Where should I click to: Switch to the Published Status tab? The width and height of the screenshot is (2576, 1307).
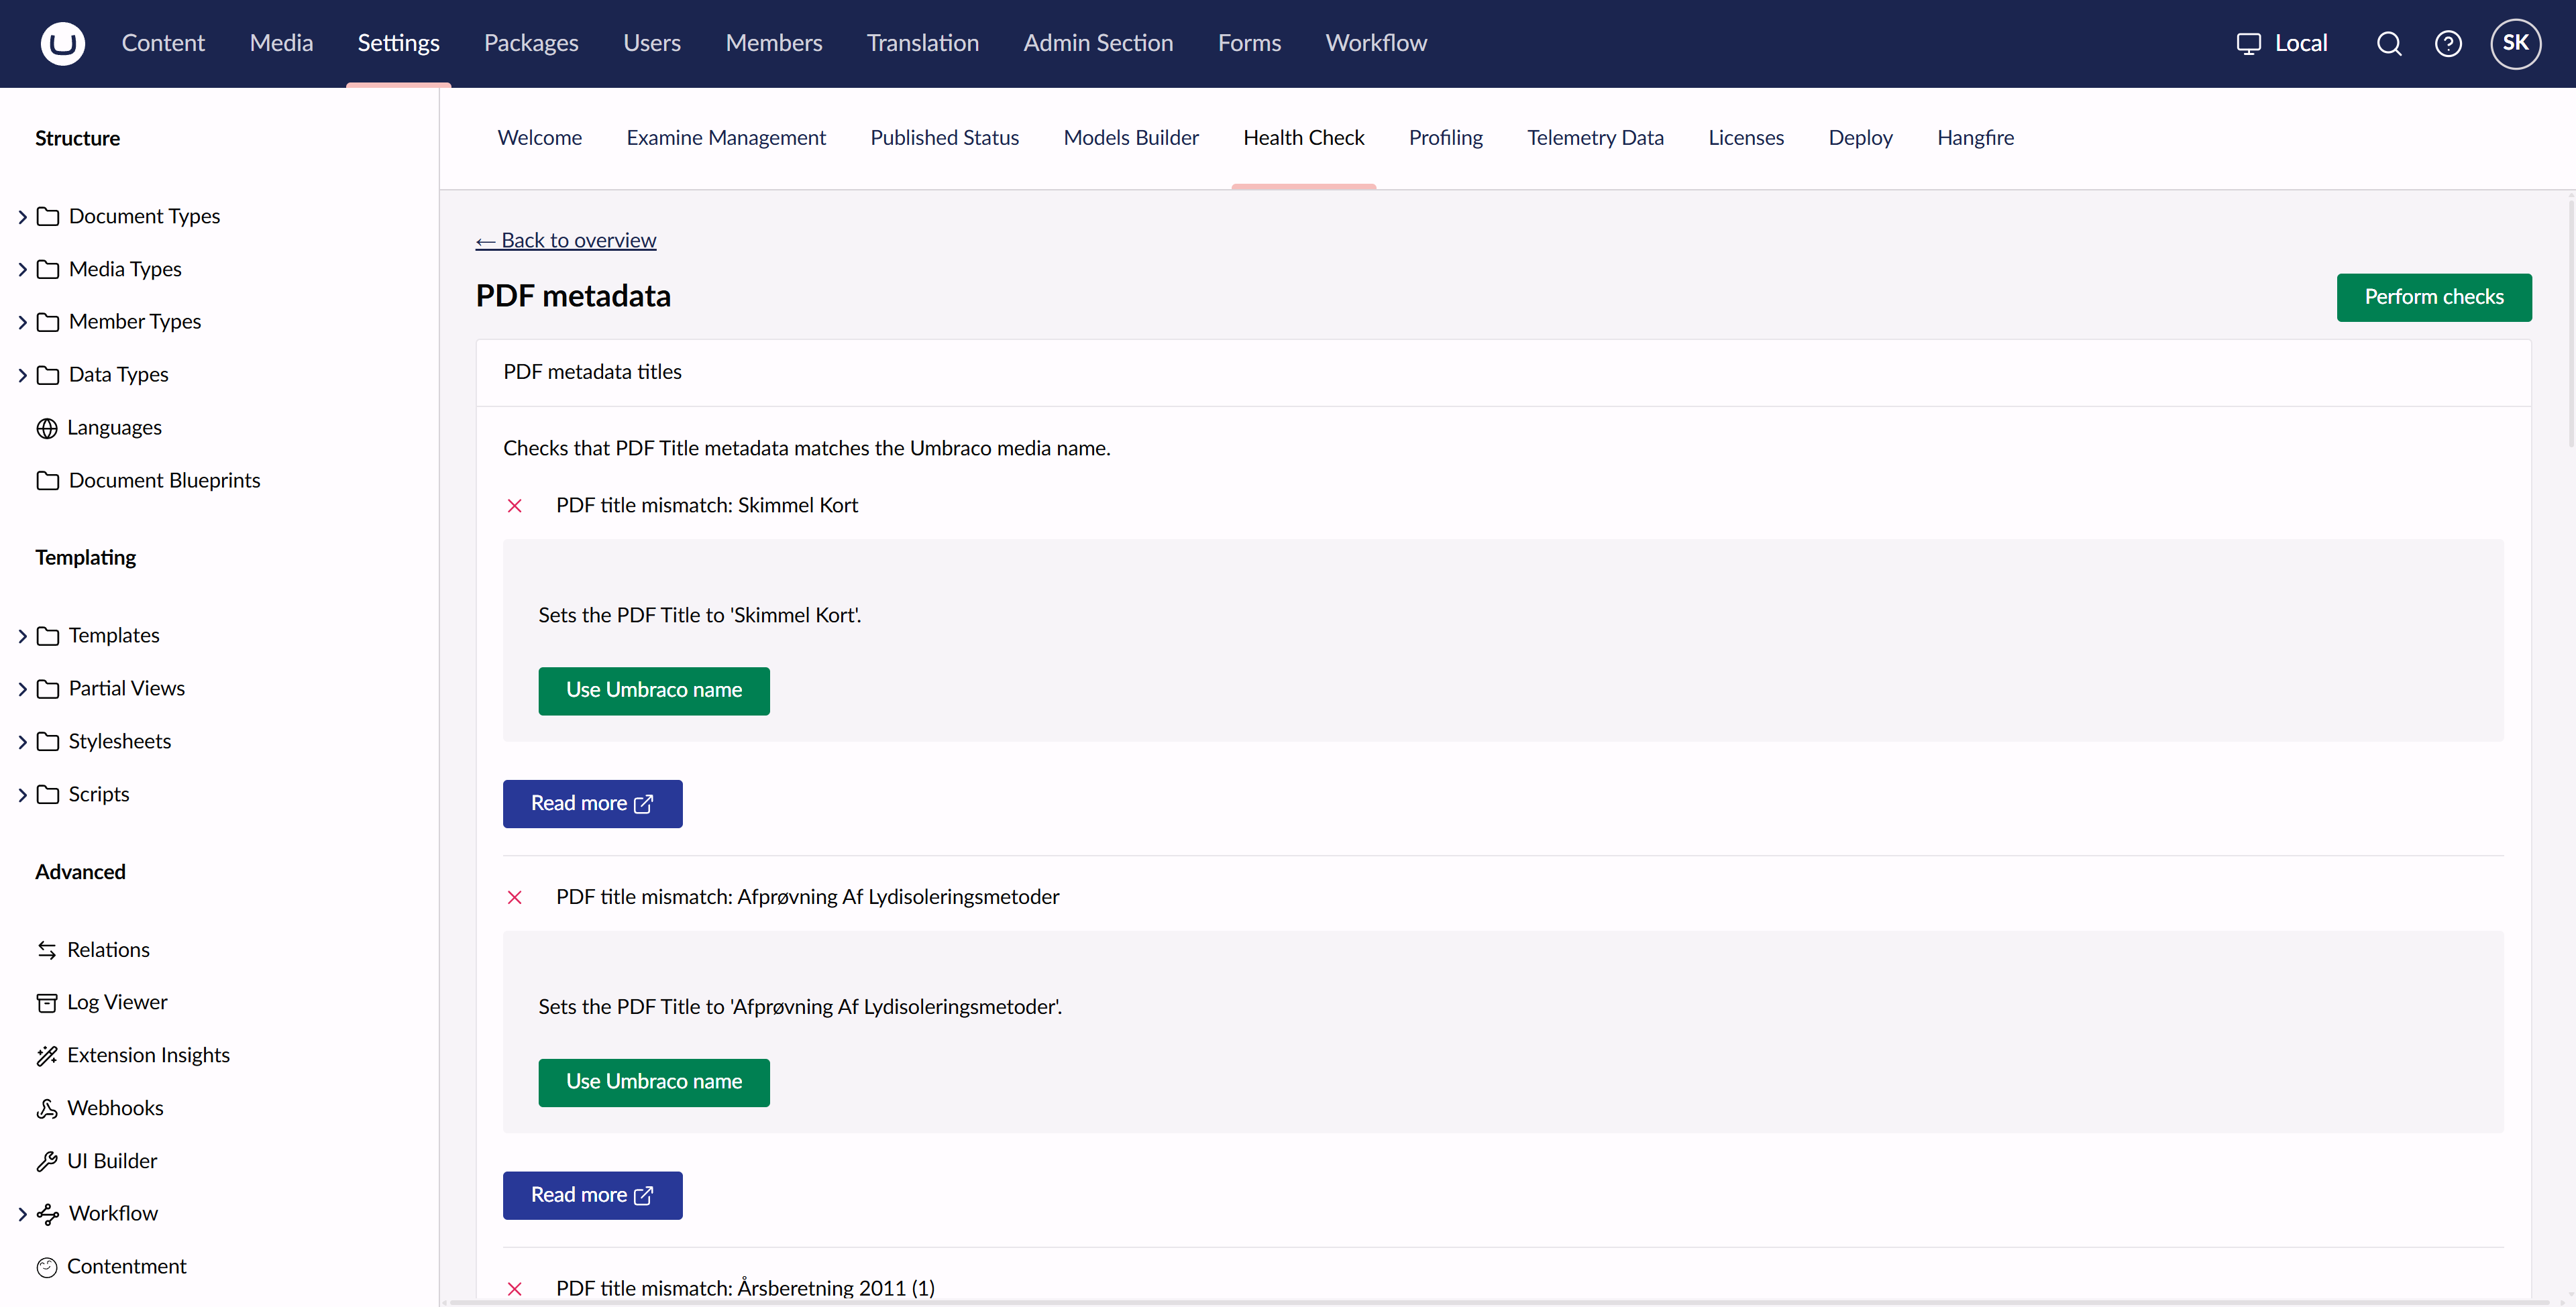click(x=944, y=137)
